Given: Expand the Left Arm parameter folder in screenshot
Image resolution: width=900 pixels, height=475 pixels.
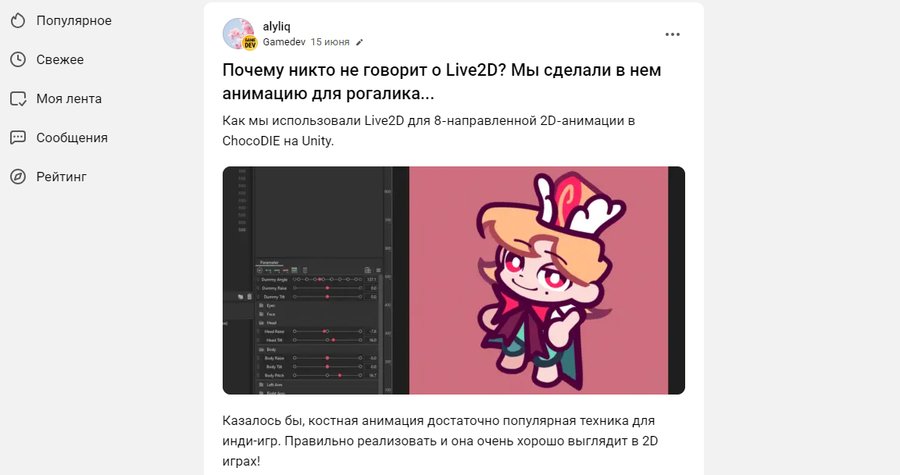Looking at the screenshot, I should [x=271, y=384].
